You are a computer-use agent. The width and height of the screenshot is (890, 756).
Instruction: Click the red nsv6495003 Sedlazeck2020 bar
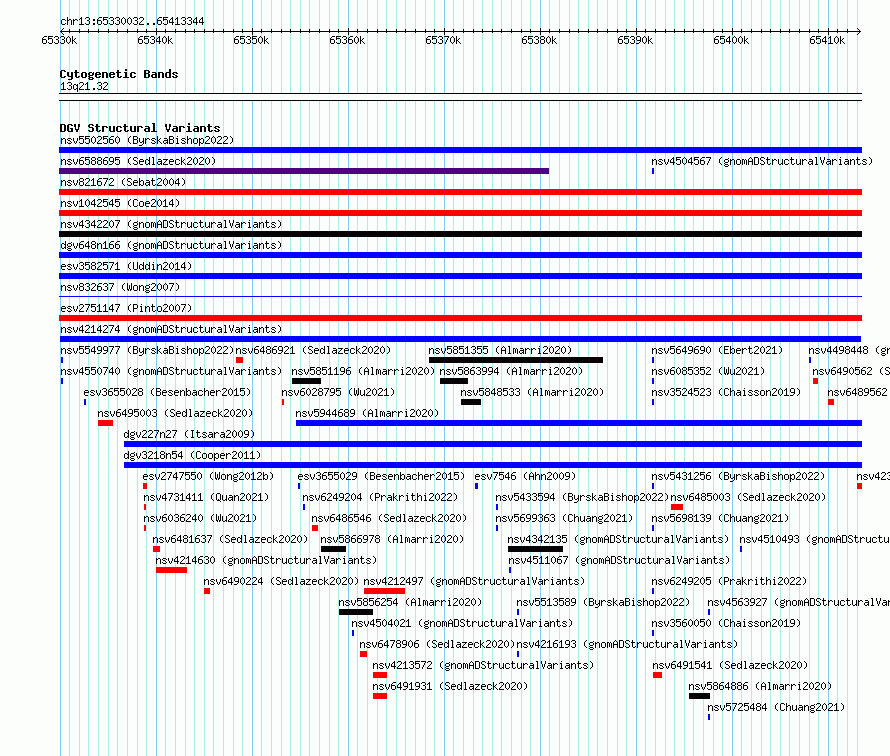point(106,423)
